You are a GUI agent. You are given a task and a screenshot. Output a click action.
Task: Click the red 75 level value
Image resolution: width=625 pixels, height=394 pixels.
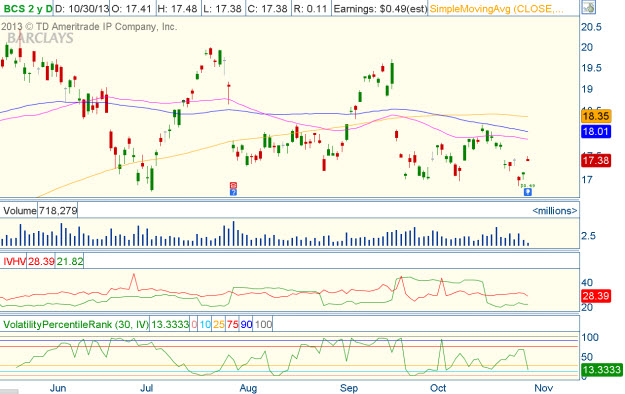click(232, 325)
